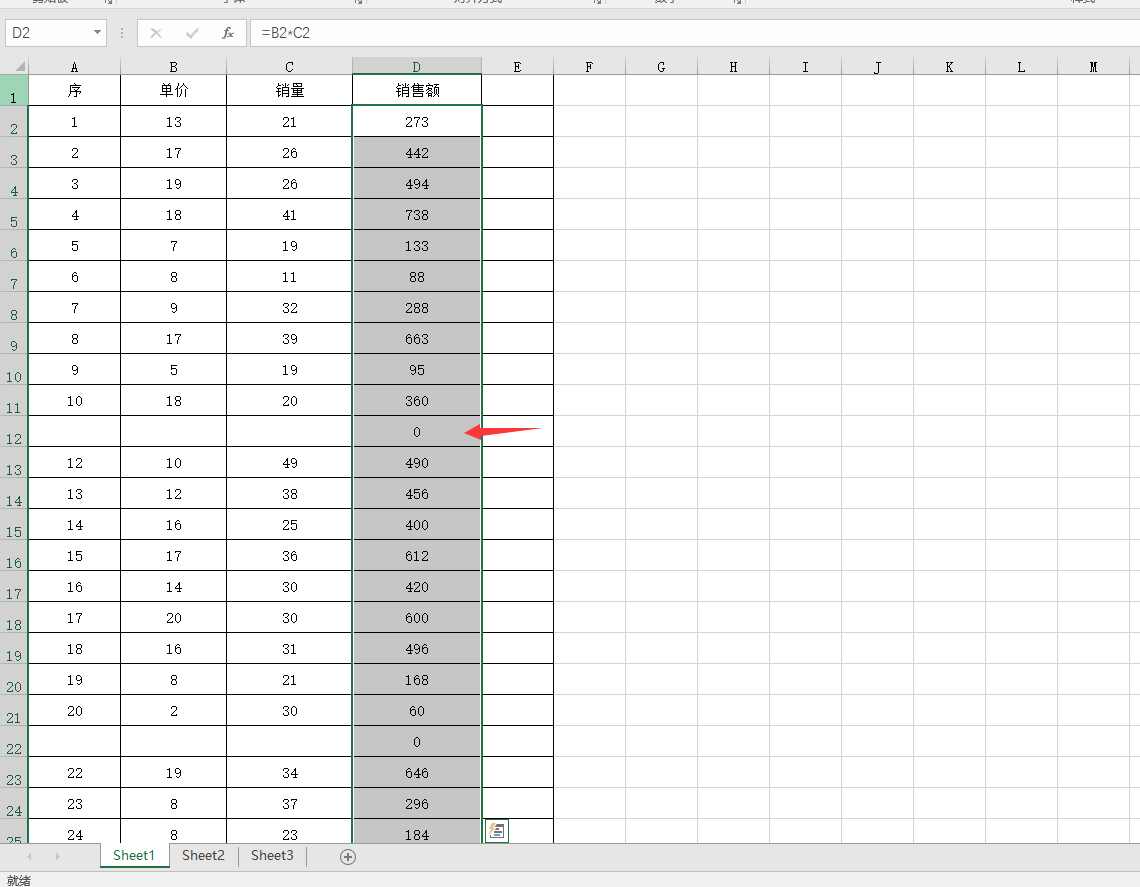The height and width of the screenshot is (887, 1140).
Task: Open the Name Box dropdown arrow
Action: click(97, 33)
